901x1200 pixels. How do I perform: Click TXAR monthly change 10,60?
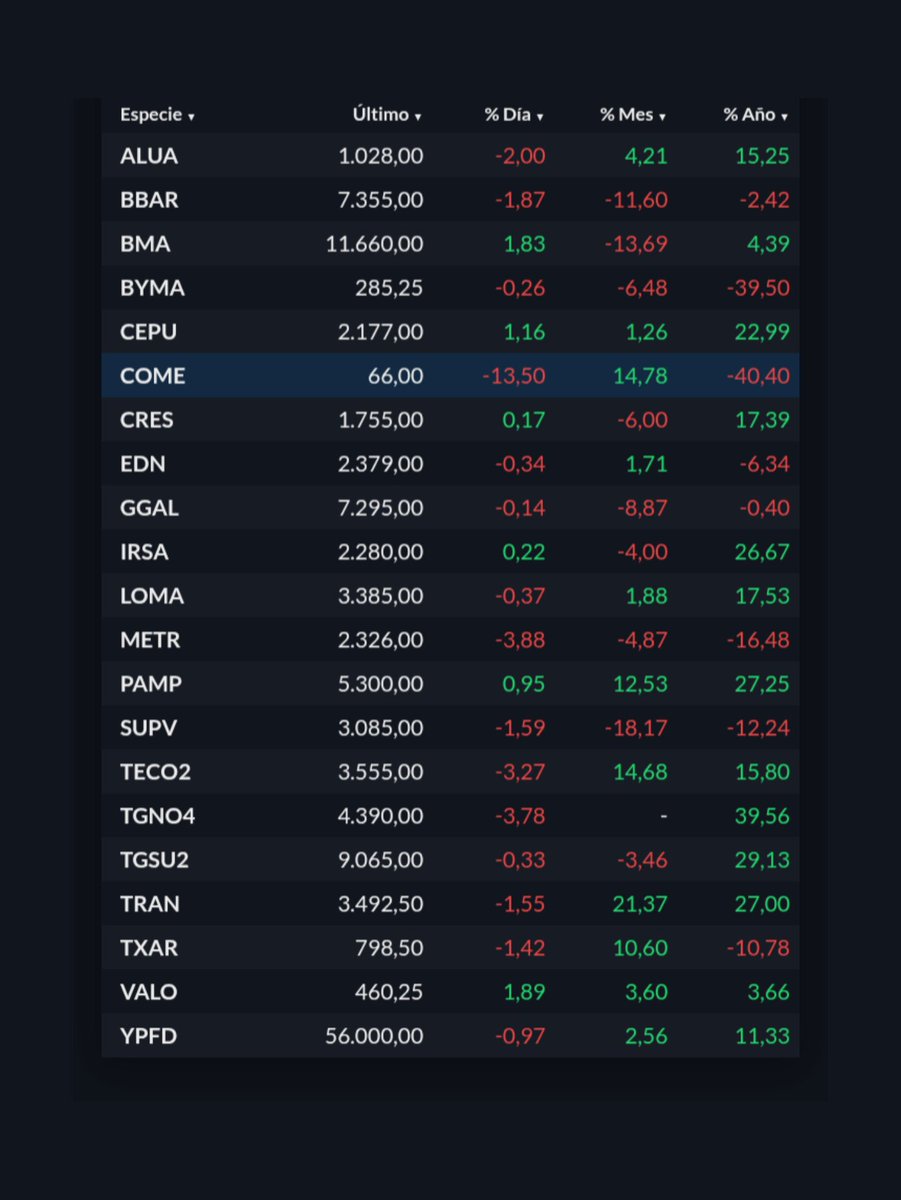(x=640, y=948)
